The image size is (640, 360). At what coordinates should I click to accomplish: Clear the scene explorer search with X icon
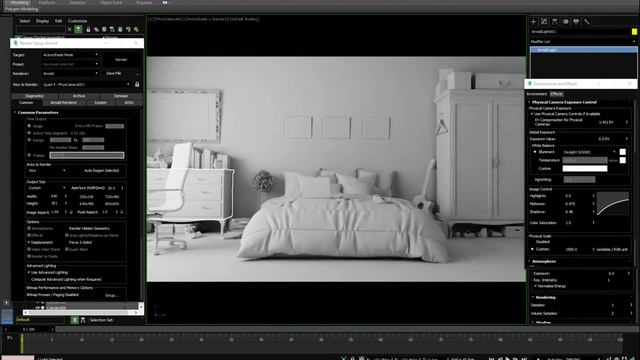coord(69,29)
